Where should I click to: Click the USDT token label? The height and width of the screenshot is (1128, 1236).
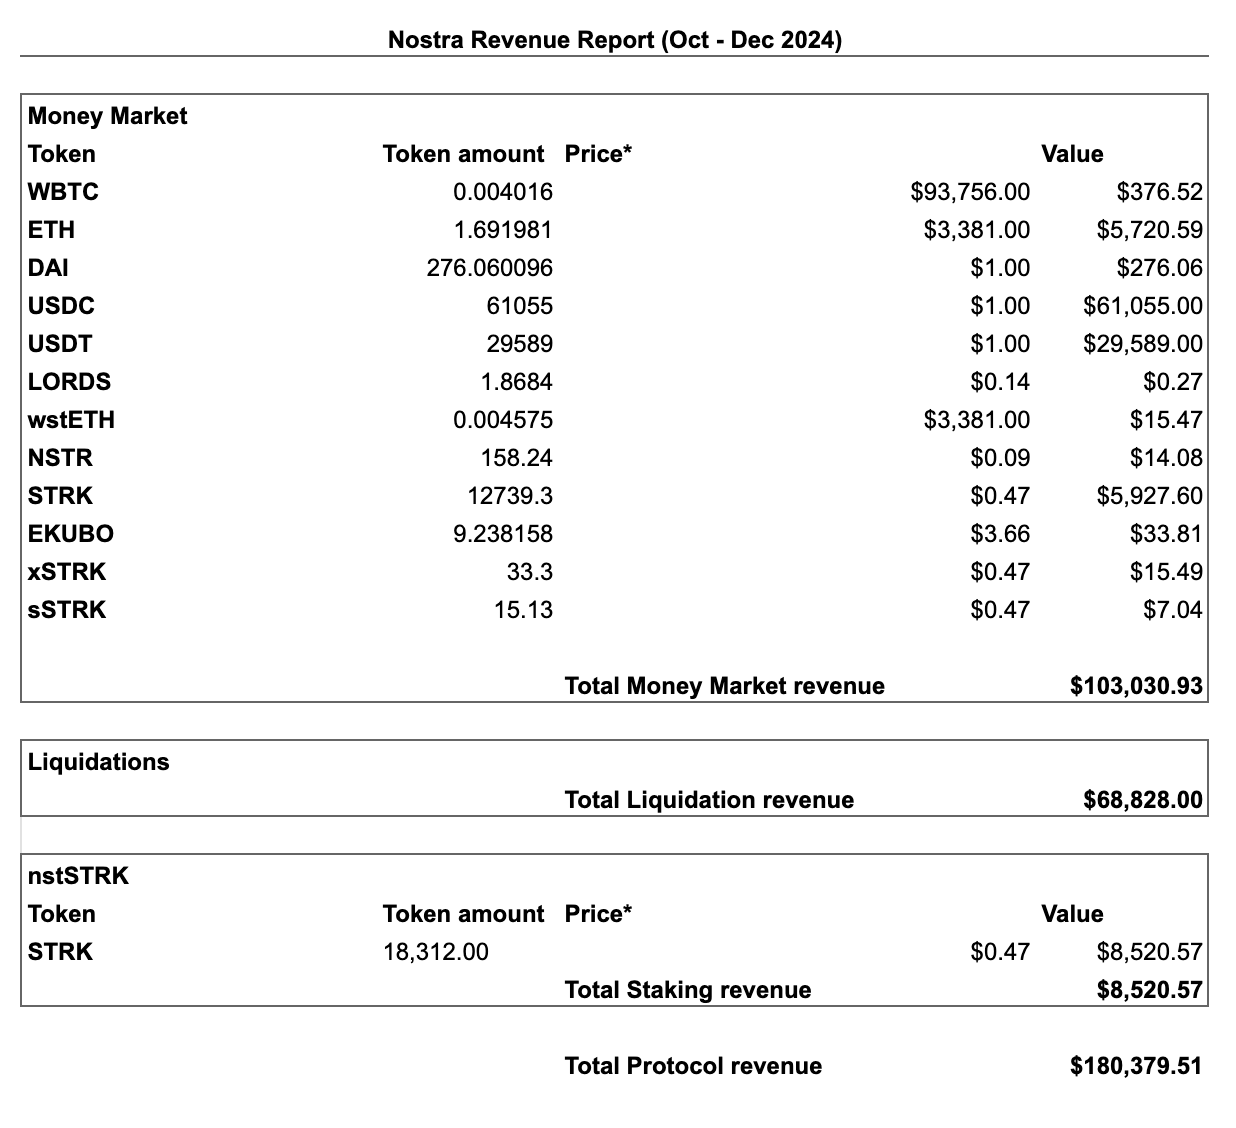tap(60, 344)
